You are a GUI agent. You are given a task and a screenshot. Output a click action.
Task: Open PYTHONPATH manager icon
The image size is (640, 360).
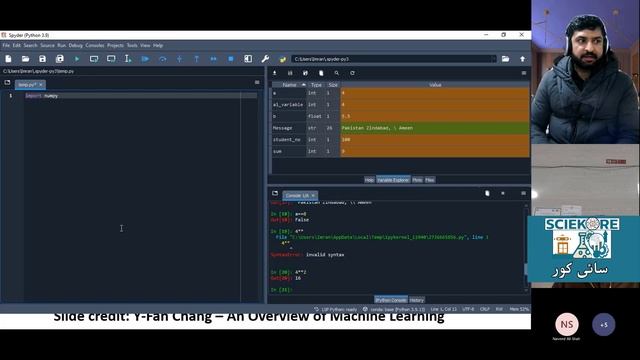(282, 59)
